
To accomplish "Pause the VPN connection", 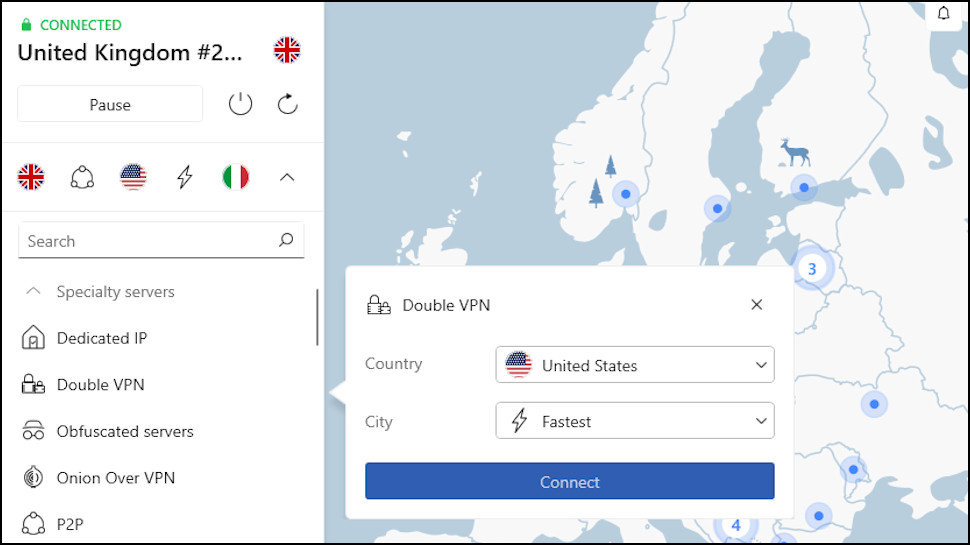I will tap(110, 104).
